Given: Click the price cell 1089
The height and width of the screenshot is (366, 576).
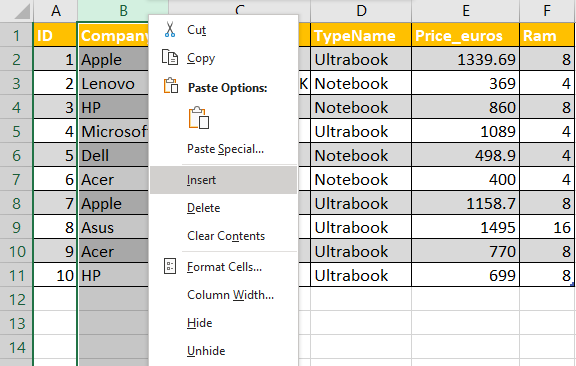Looking at the screenshot, I should tap(466, 131).
